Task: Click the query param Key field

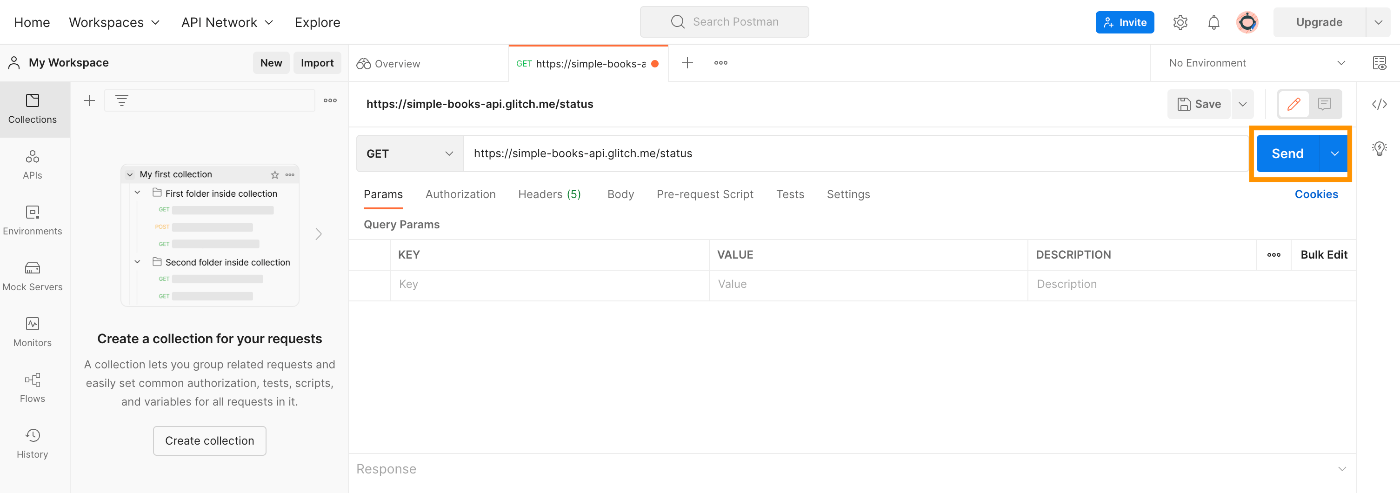Action: 549,285
